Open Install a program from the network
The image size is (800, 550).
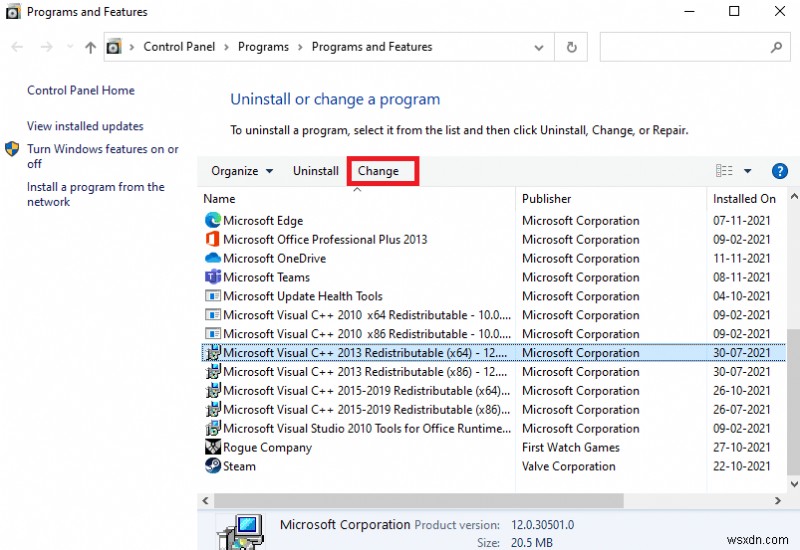pyautogui.click(x=95, y=194)
